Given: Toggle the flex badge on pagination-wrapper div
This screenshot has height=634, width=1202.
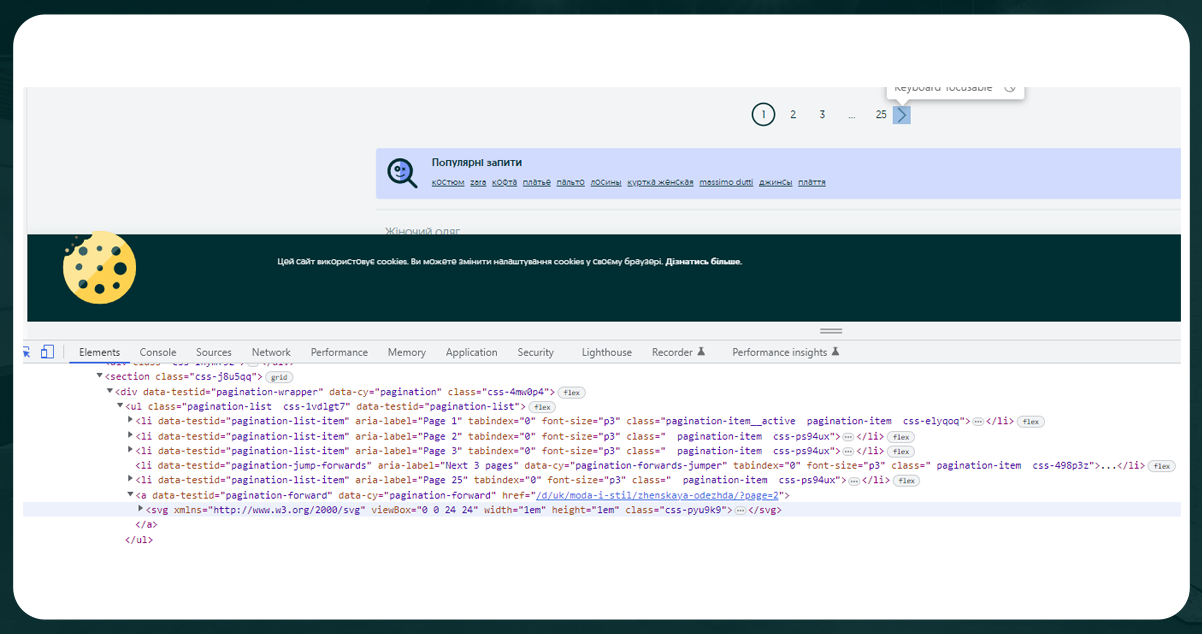Looking at the screenshot, I should click(x=570, y=392).
